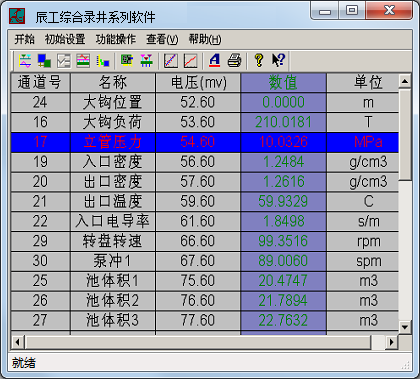Click the circuit board toolbar icon
This screenshot has height=380, width=420.
pos(127,61)
